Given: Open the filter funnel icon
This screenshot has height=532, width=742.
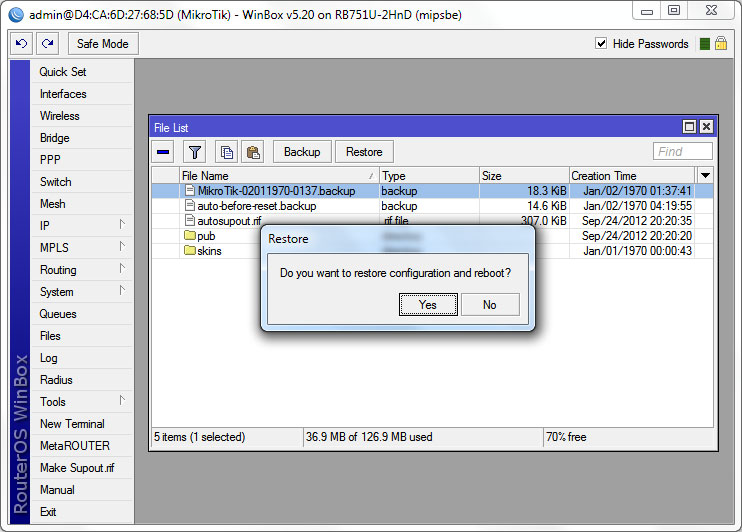Looking at the screenshot, I should coord(195,152).
